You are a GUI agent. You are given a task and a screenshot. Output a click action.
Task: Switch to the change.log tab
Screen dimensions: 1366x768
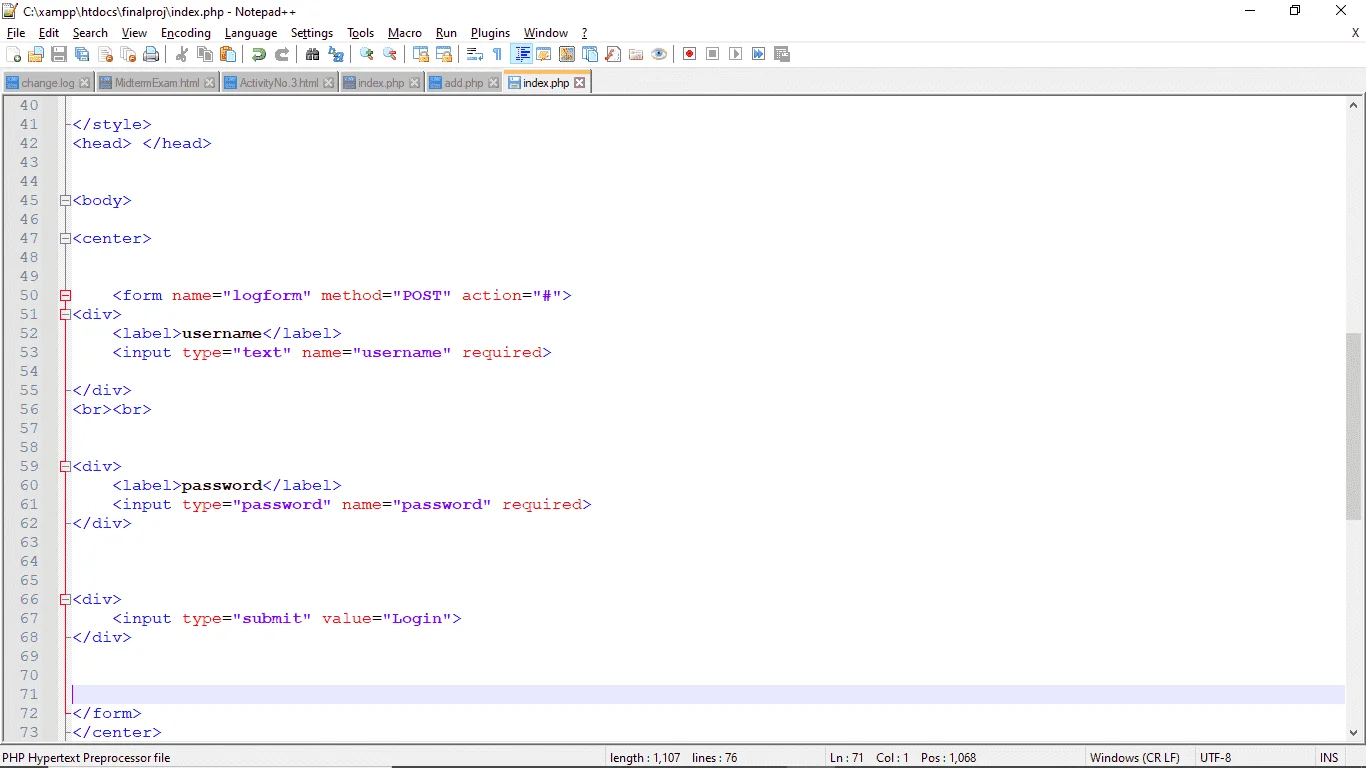[x=48, y=83]
